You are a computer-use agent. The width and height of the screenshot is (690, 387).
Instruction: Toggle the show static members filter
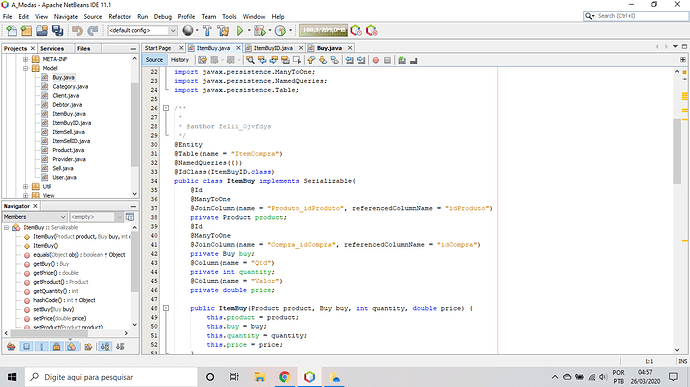click(x=41, y=347)
